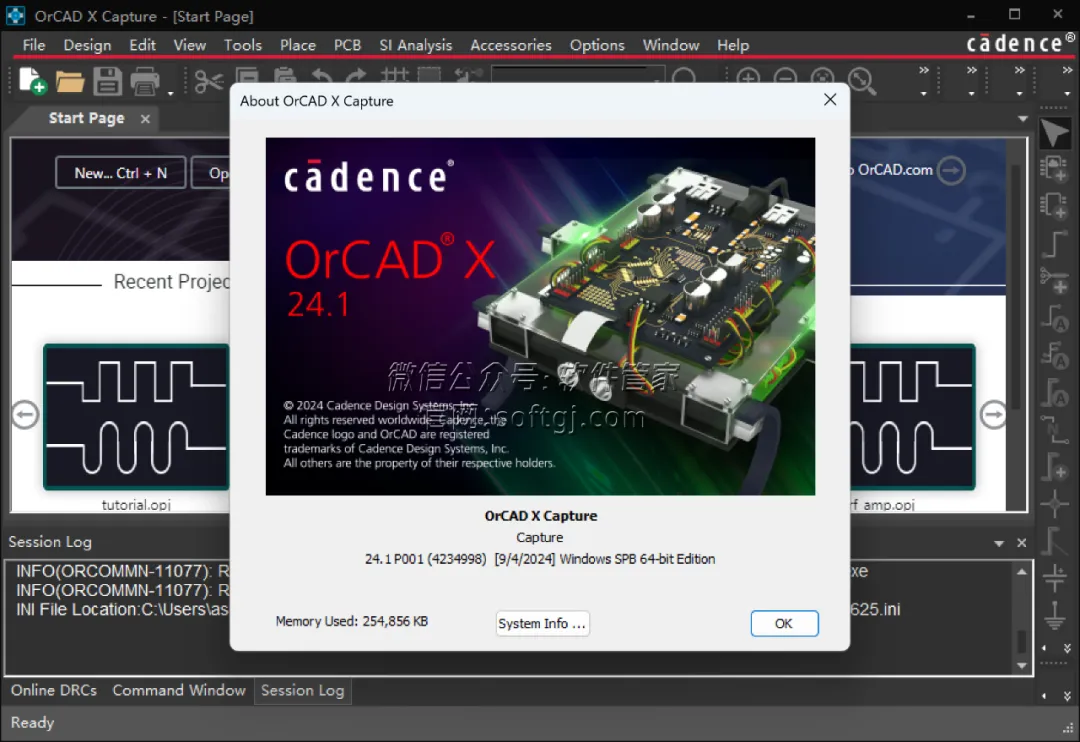
Task: Choose the Place Net Group tool
Action: pos(1055,281)
